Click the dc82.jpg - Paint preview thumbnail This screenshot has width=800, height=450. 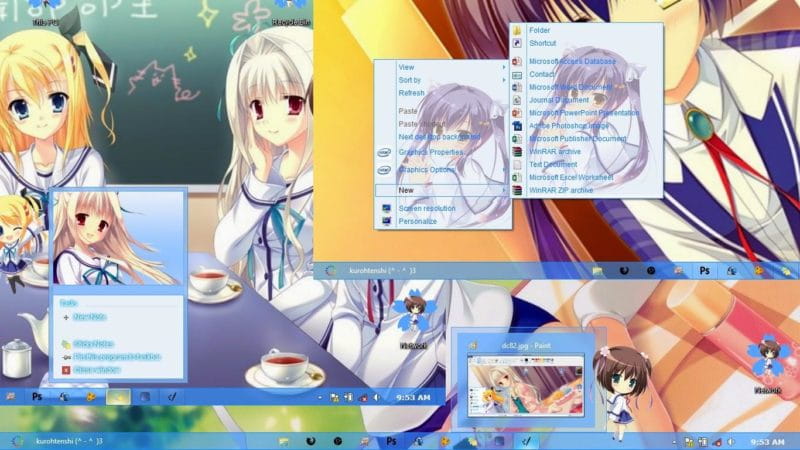pyautogui.click(x=526, y=386)
